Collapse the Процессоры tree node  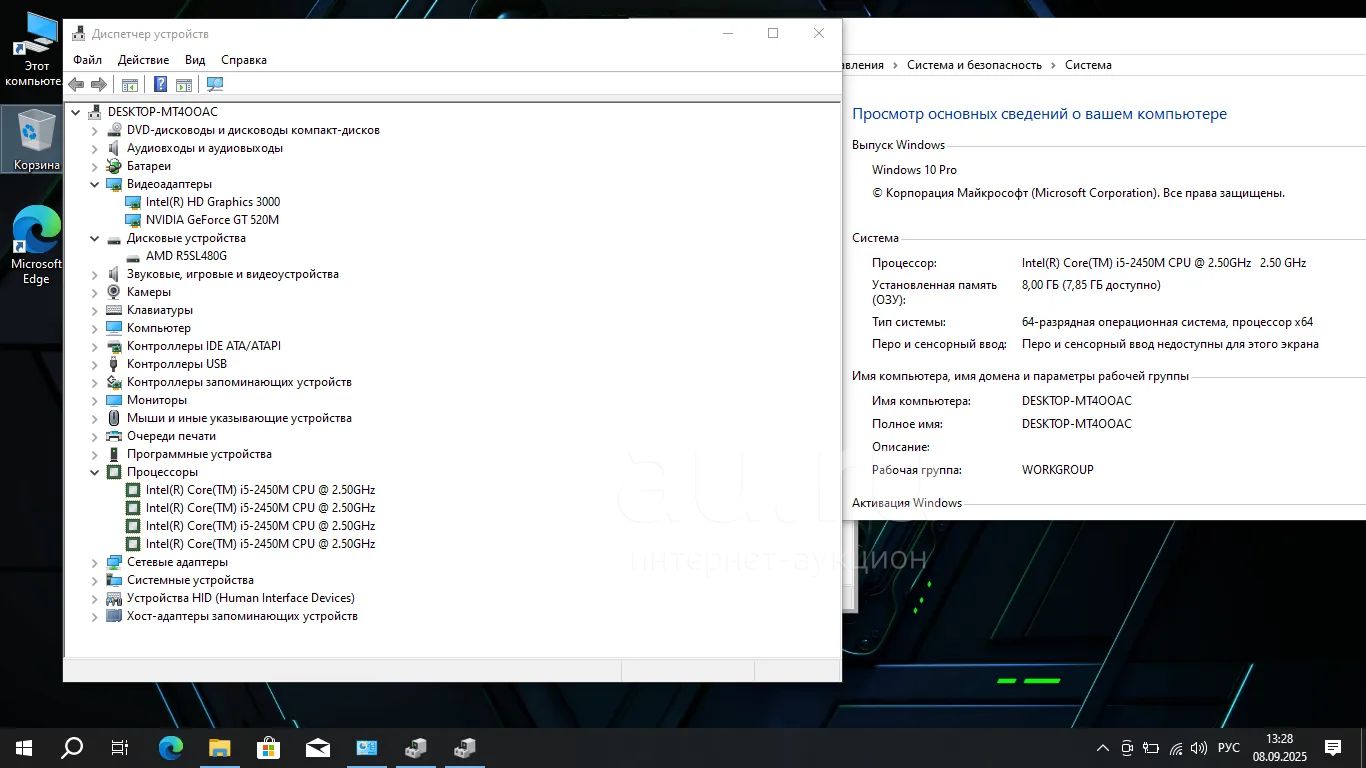tap(95, 472)
